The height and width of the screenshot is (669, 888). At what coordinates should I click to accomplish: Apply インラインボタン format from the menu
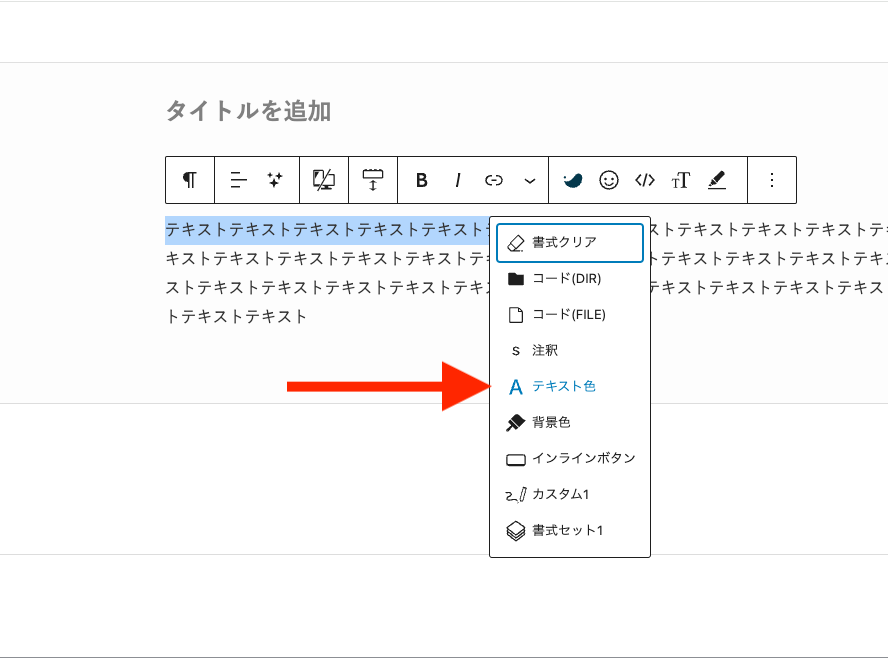click(x=582, y=458)
